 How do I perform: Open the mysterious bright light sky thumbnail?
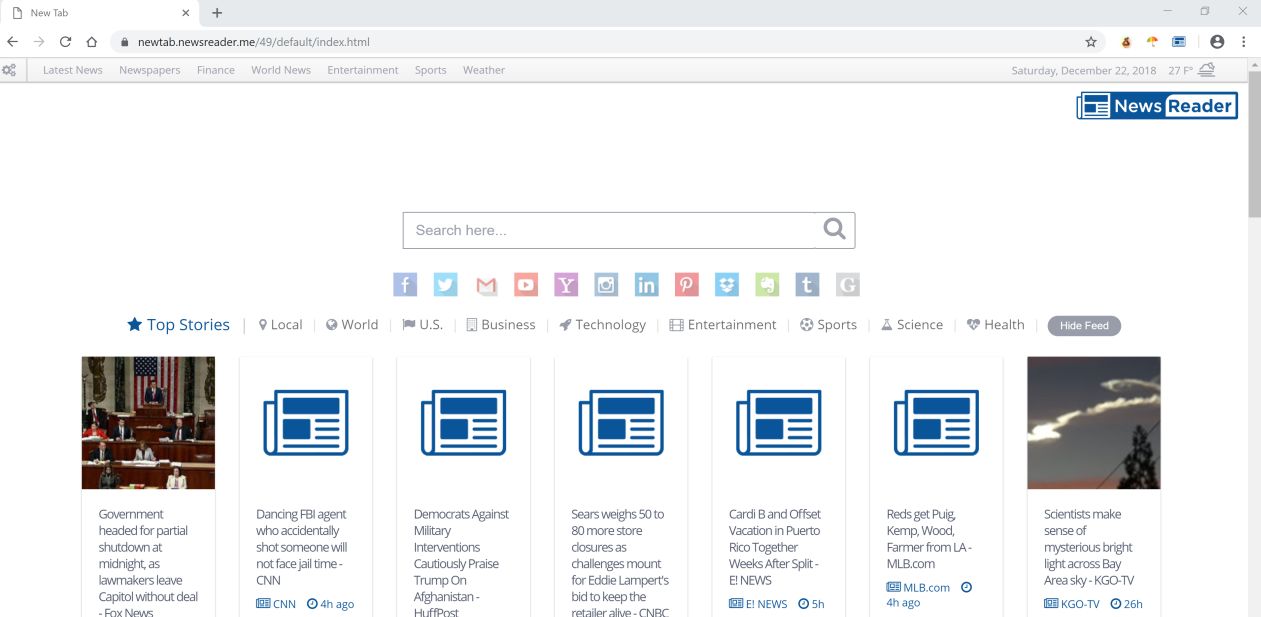point(1094,422)
